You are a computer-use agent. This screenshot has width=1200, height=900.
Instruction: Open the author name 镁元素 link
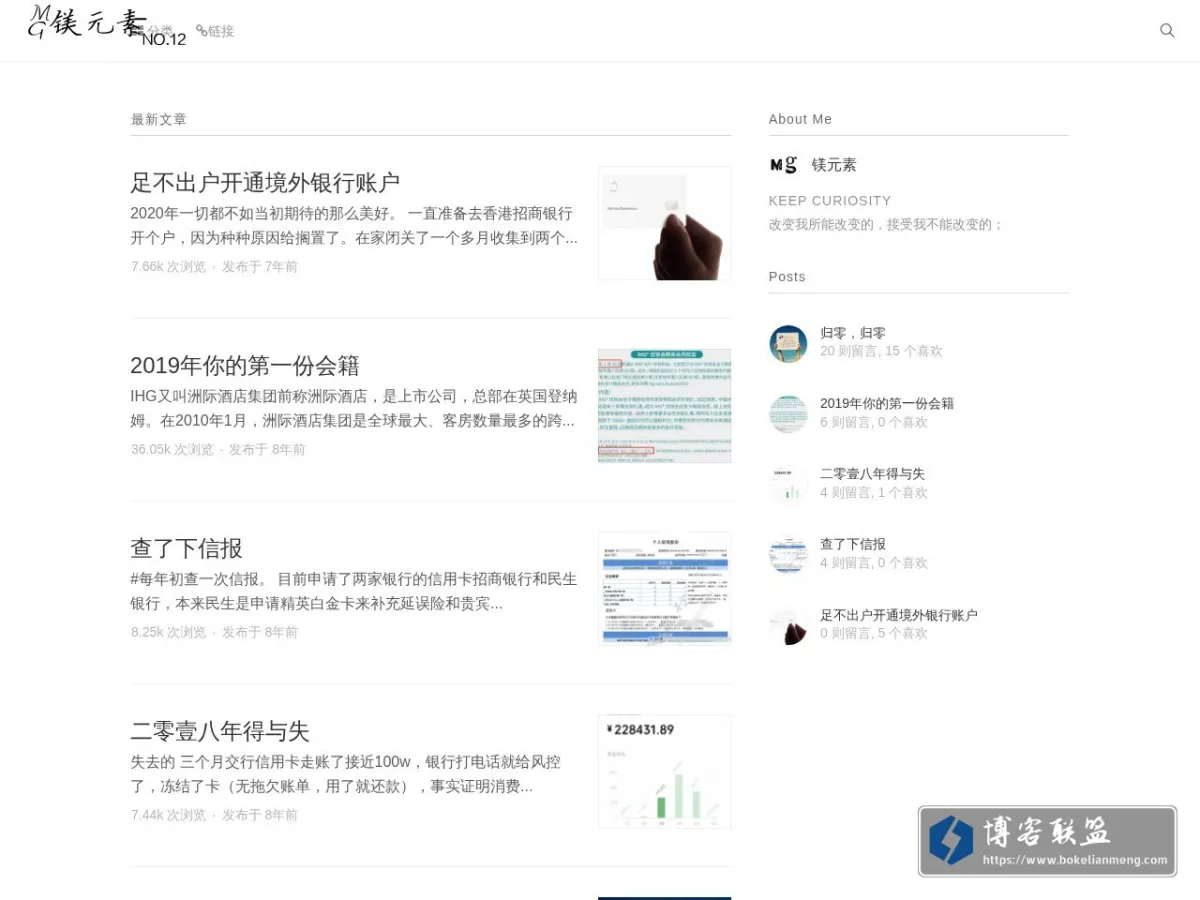tap(834, 165)
